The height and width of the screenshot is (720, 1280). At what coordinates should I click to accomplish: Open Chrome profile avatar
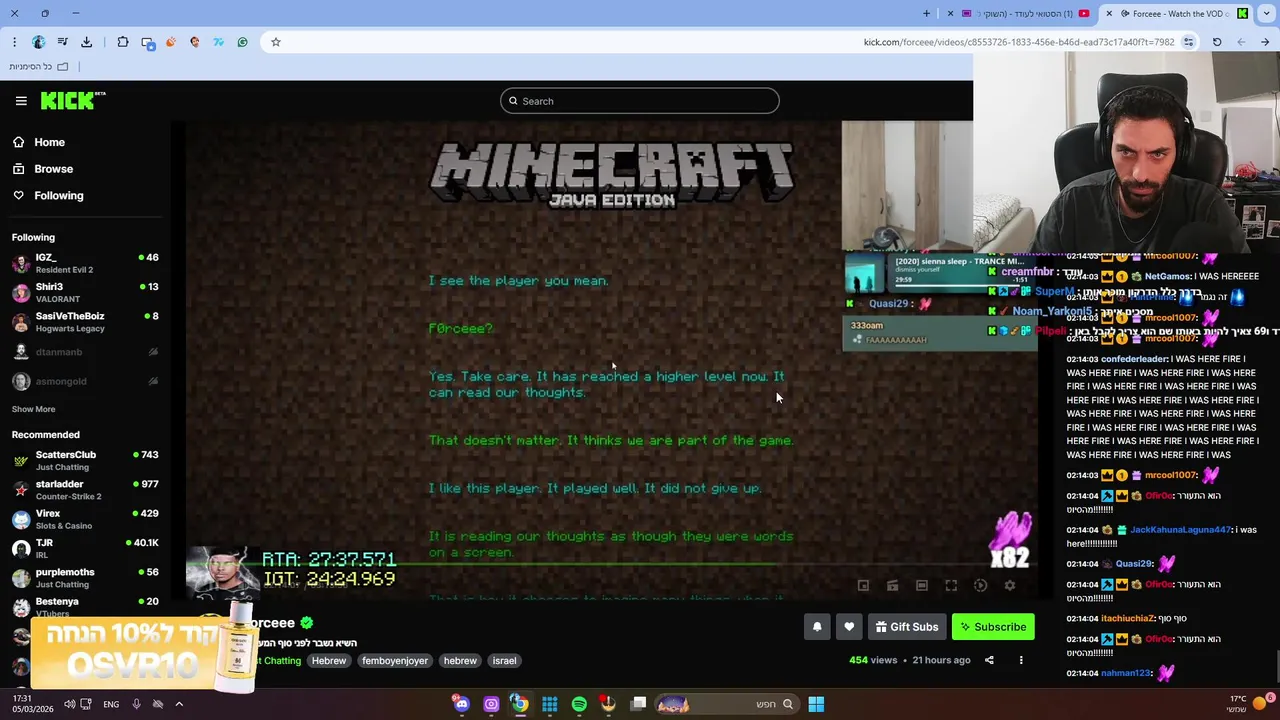point(38,42)
